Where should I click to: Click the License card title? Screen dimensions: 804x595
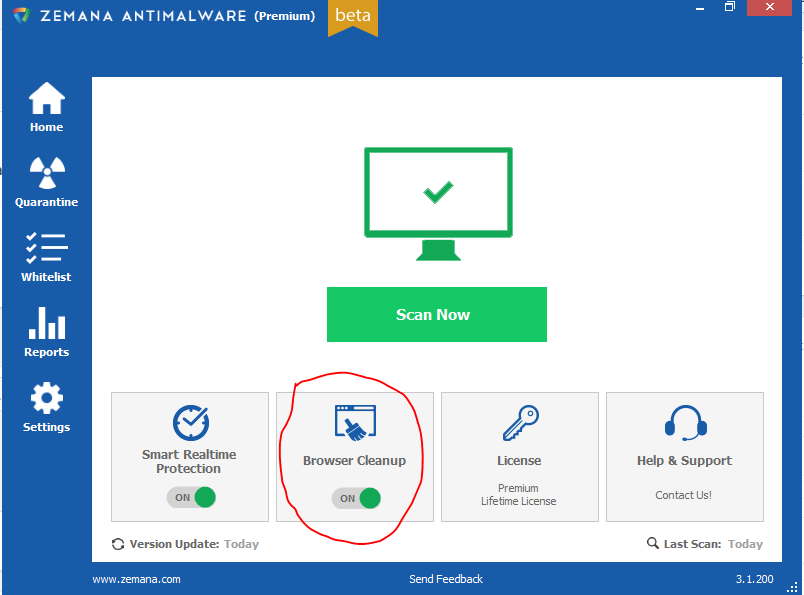coord(519,461)
